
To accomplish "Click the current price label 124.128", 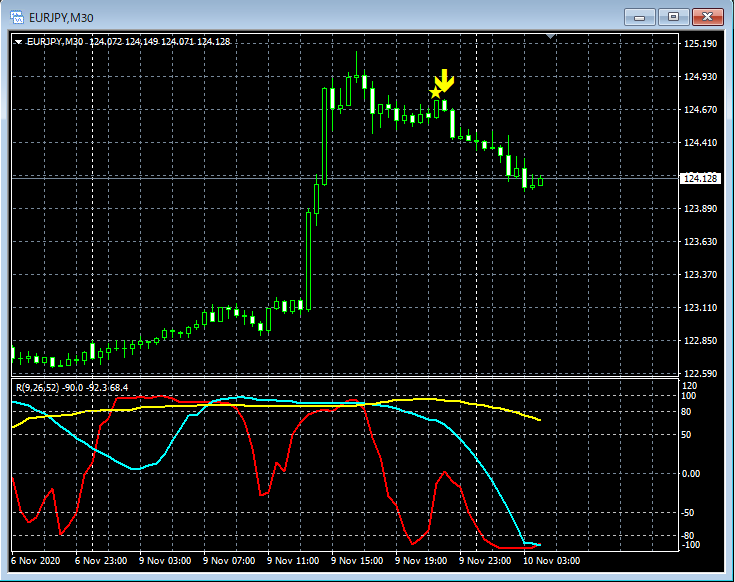I will pos(700,178).
